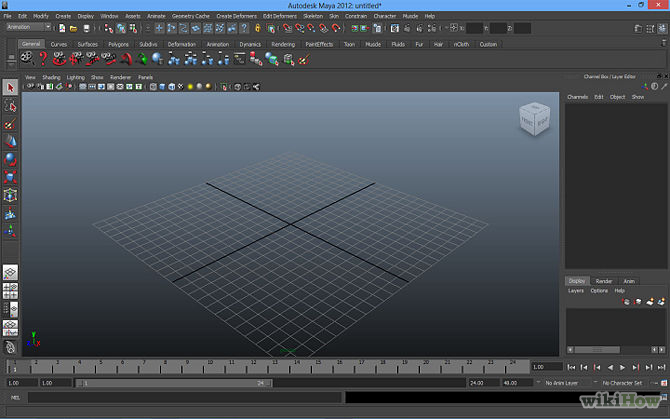
Task: Click the playback end time field 24.00
Action: 484,383
